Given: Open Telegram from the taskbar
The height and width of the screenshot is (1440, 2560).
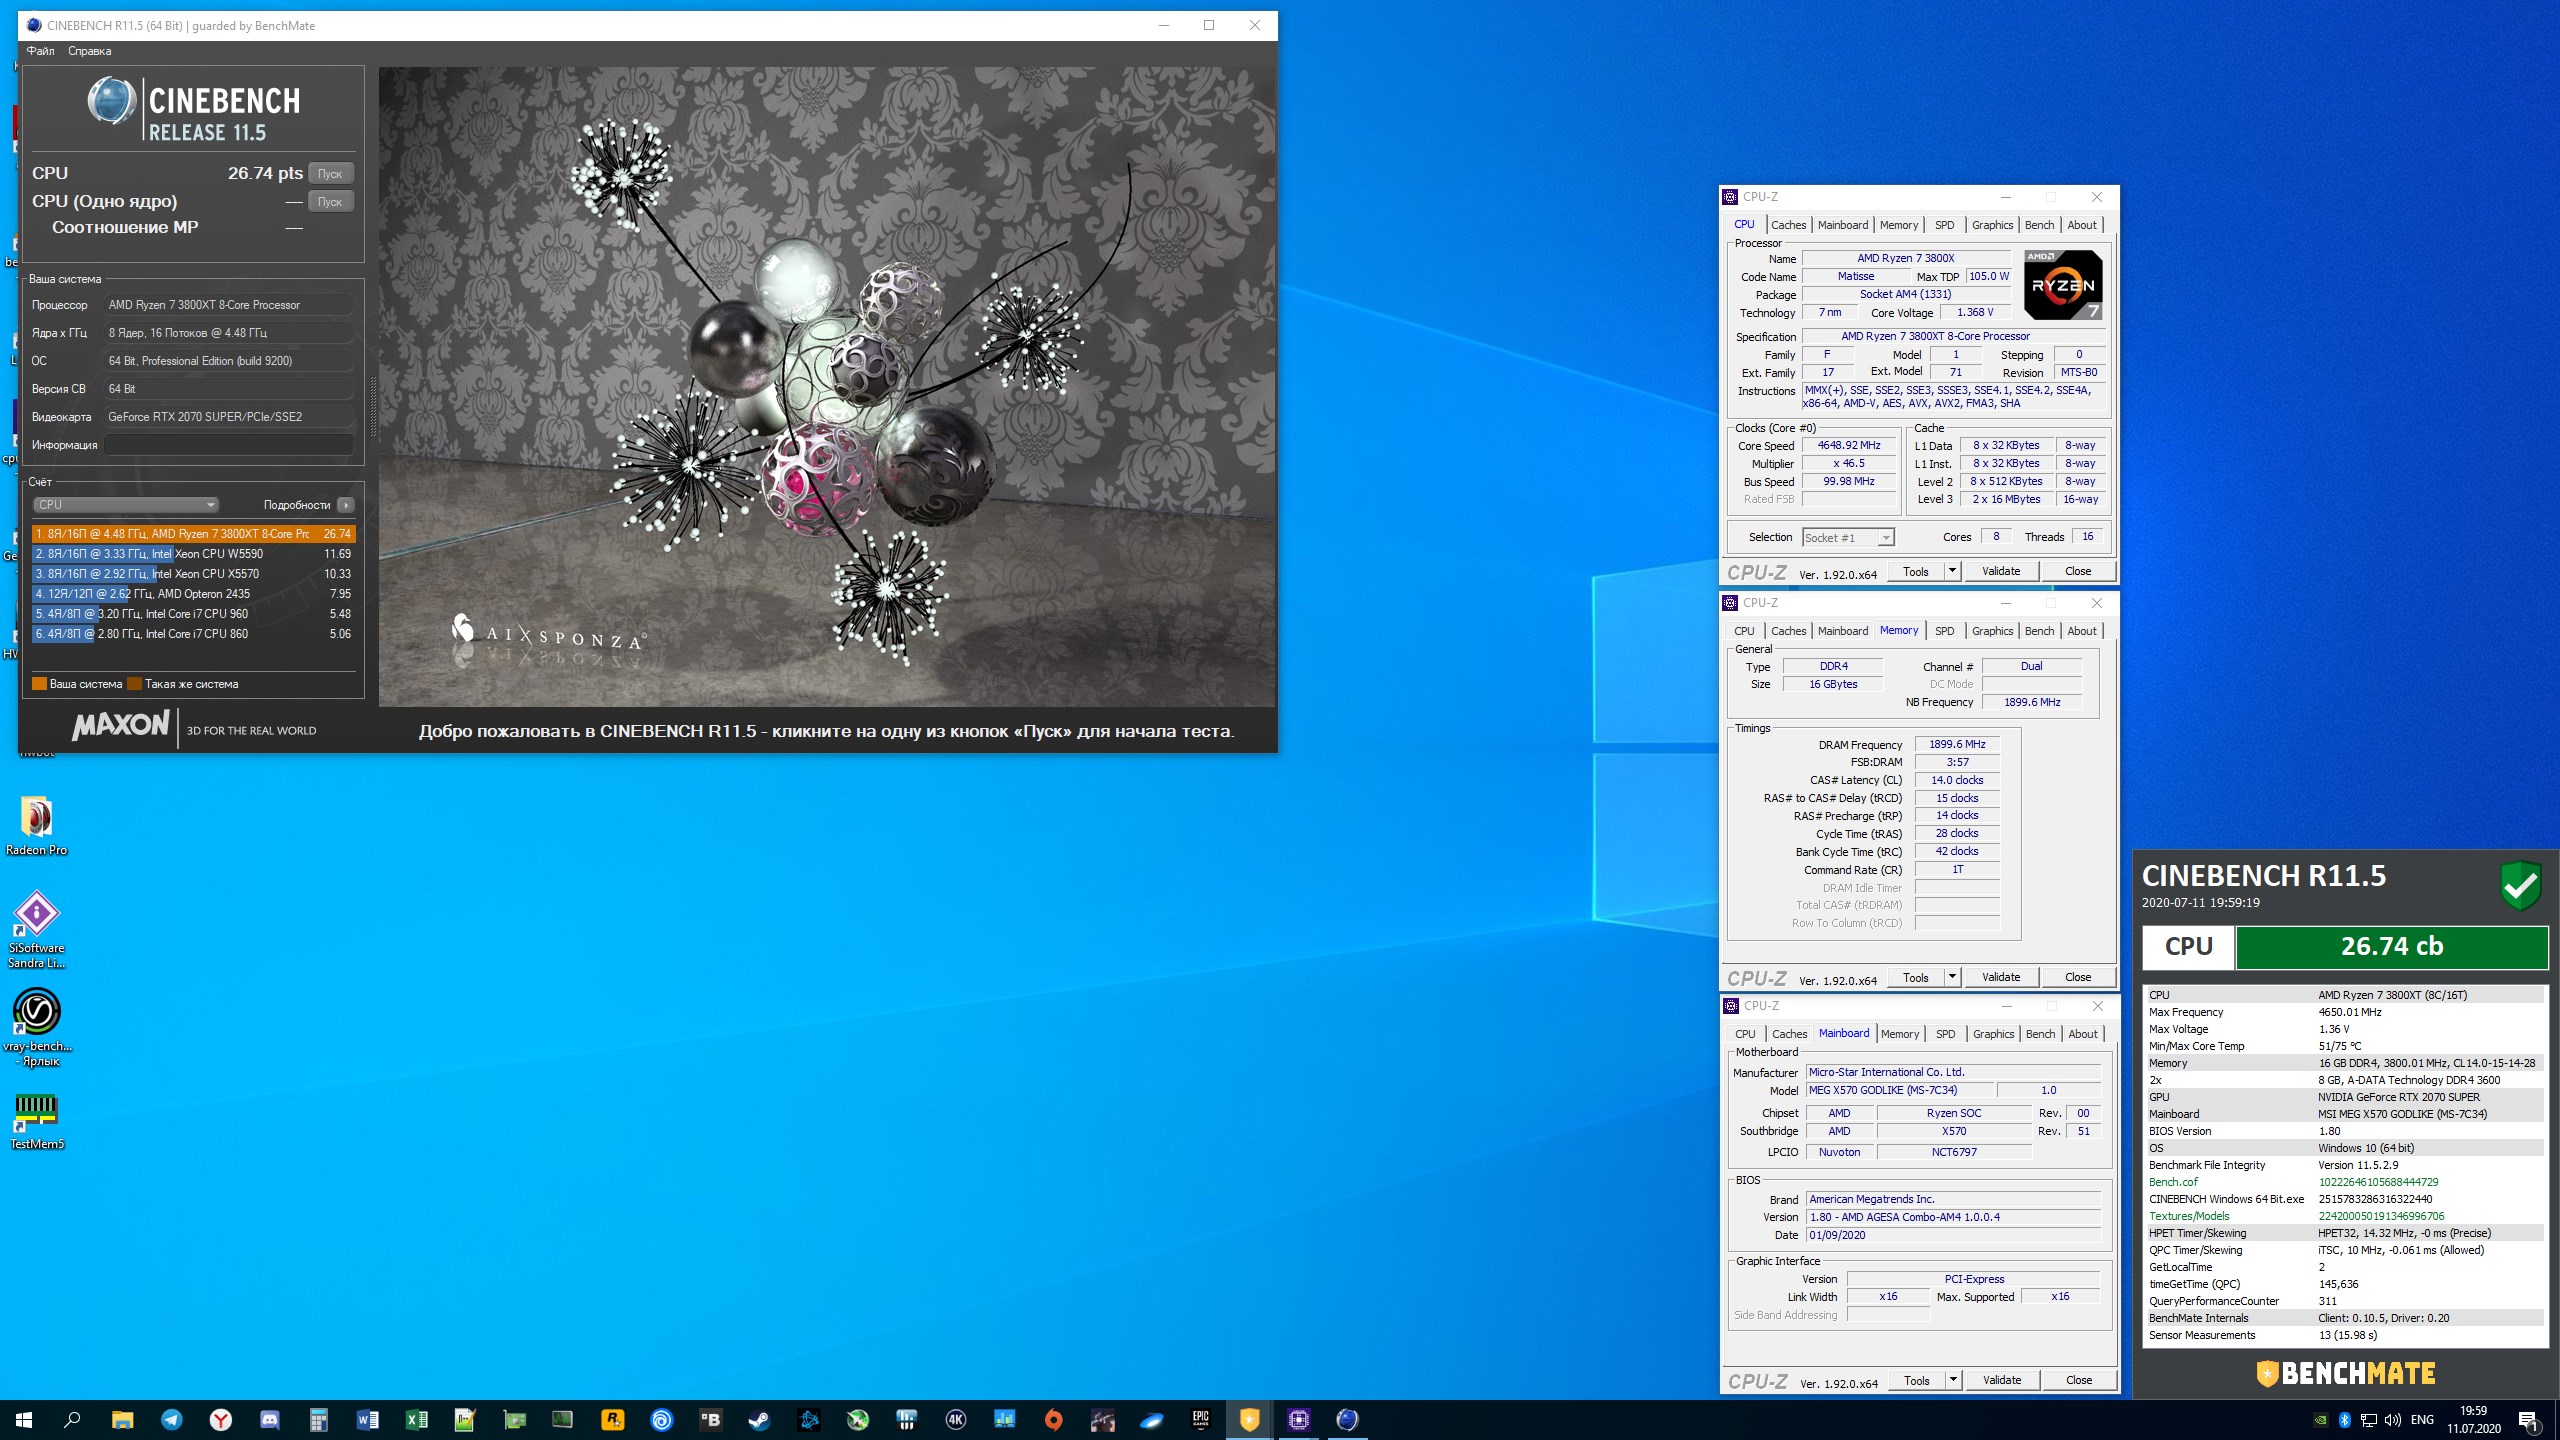Looking at the screenshot, I should tap(172, 1419).
